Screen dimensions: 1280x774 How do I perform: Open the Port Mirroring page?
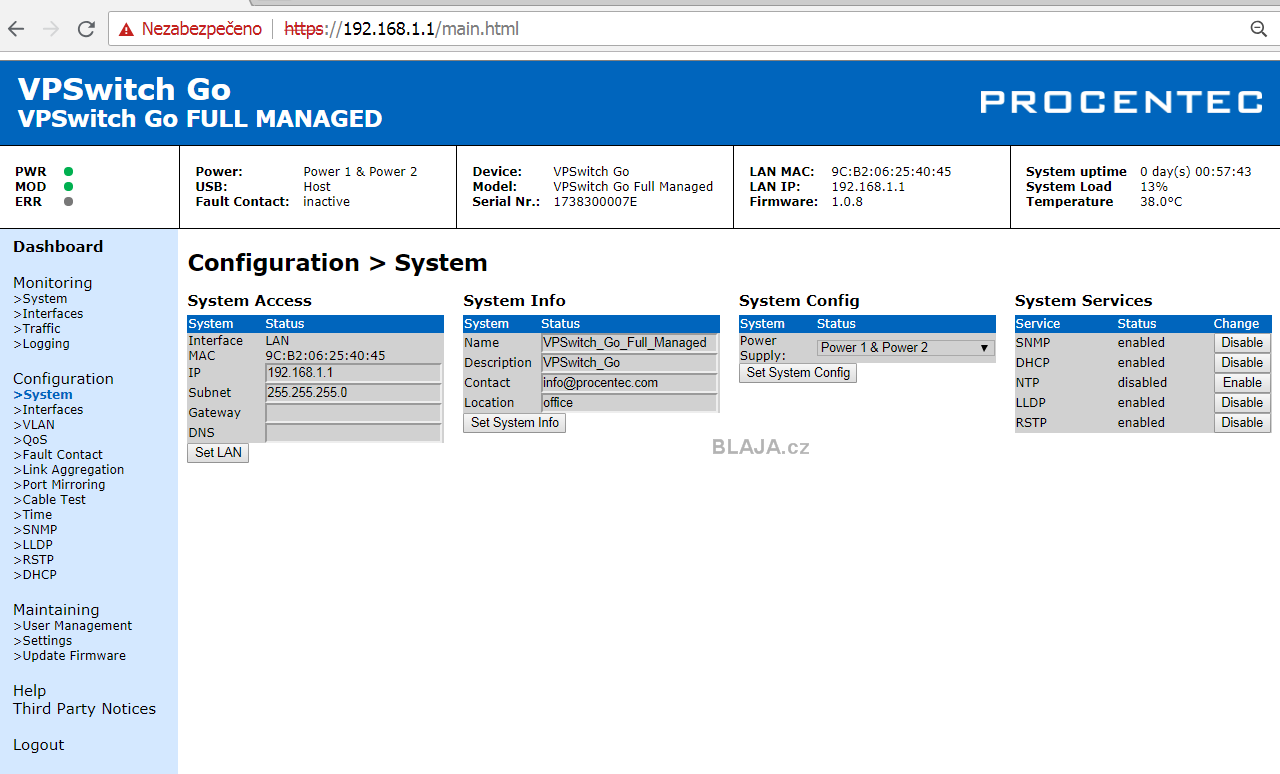[x=59, y=485]
